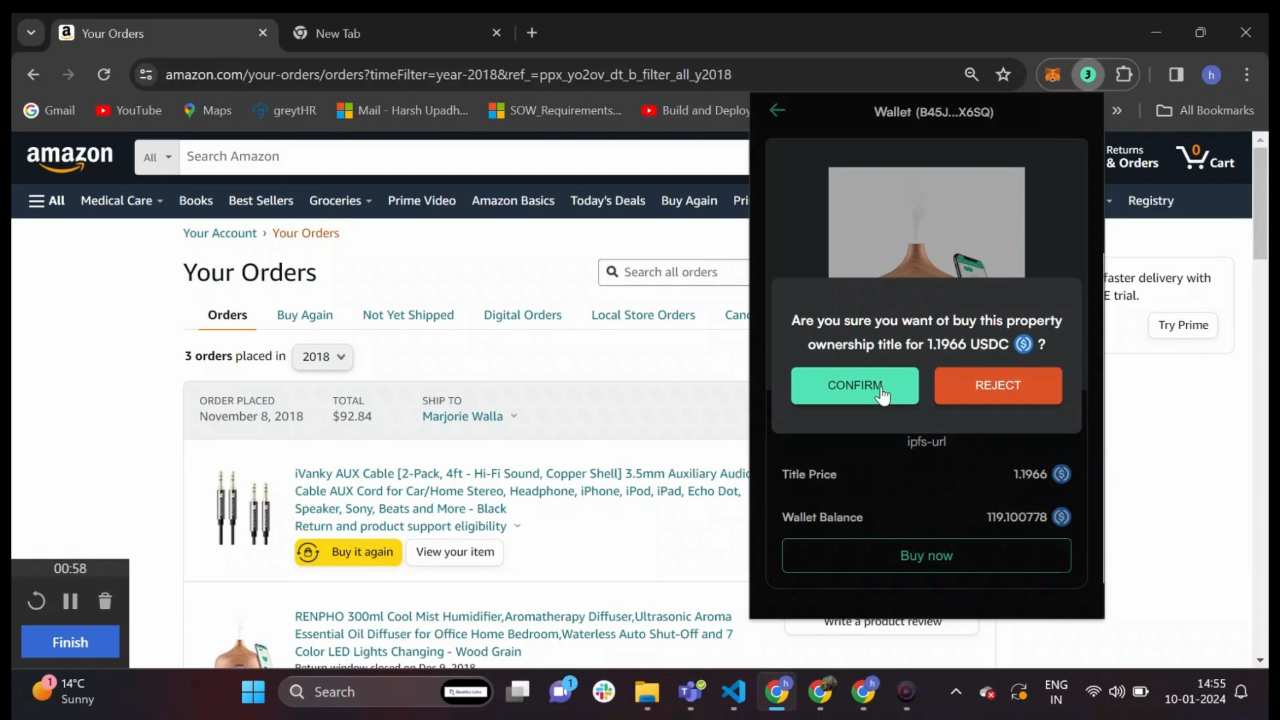Show more bookmarks with double chevron
1280x720 pixels.
[x=1117, y=110]
